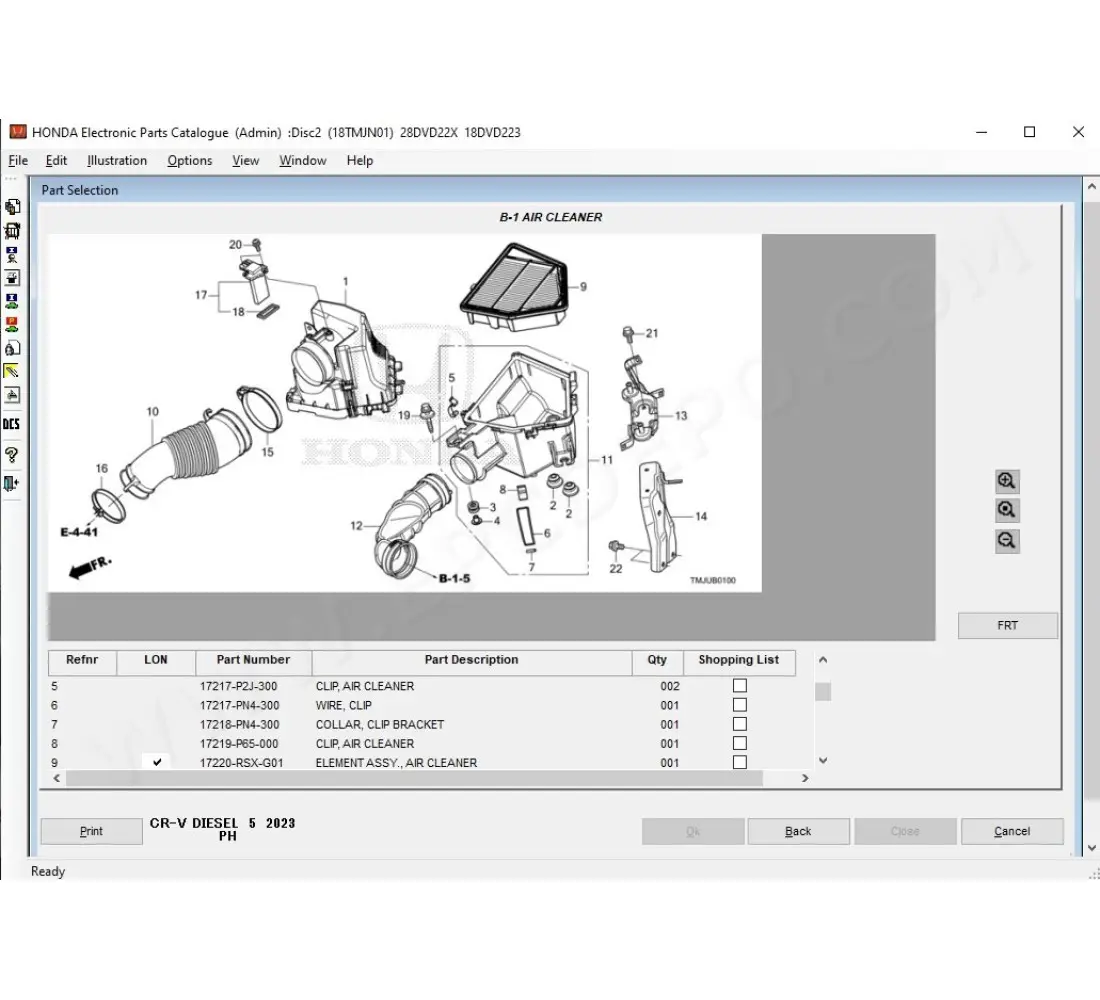The image size is (1100, 1000).
Task: Open the Help menu
Action: (360, 161)
